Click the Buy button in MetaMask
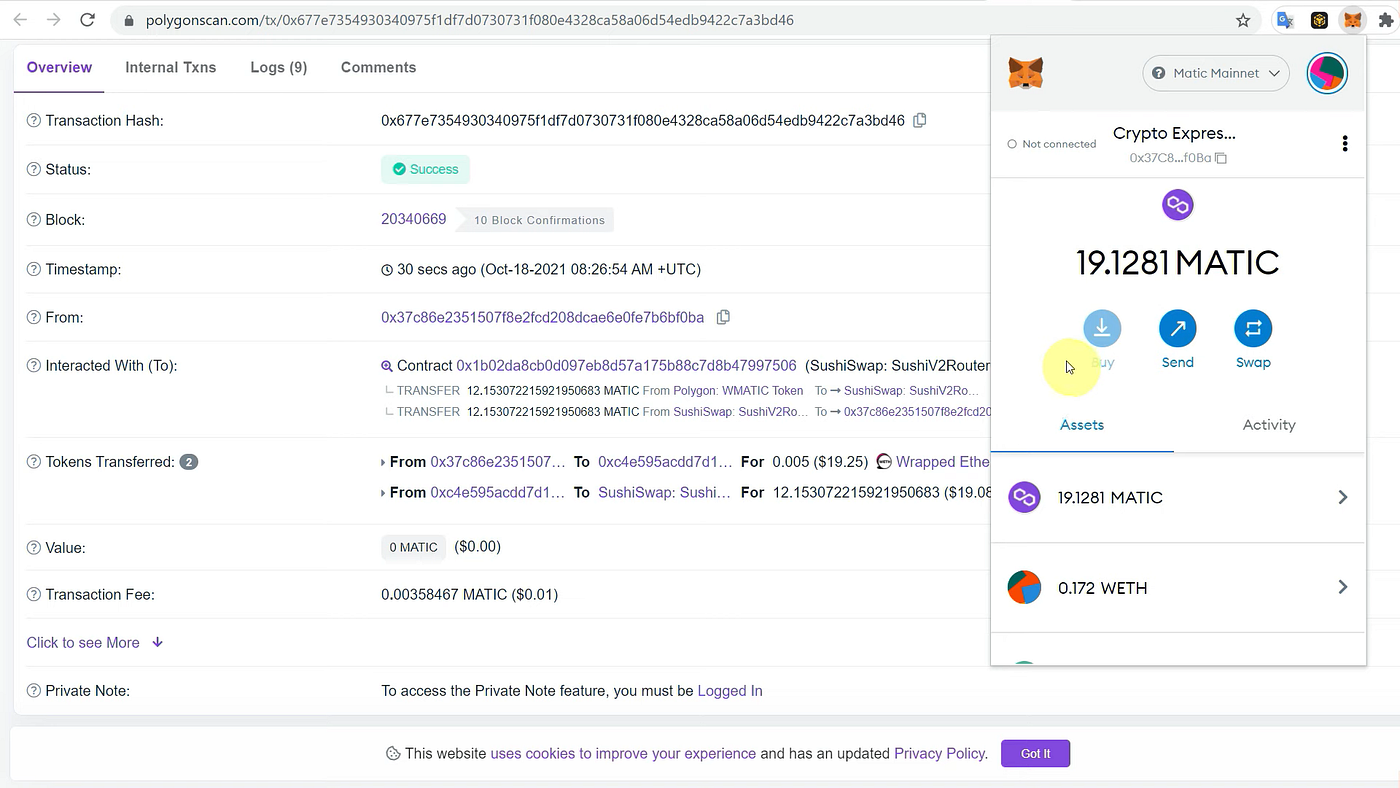Viewport: 1400px width, 788px height. pos(1102,340)
